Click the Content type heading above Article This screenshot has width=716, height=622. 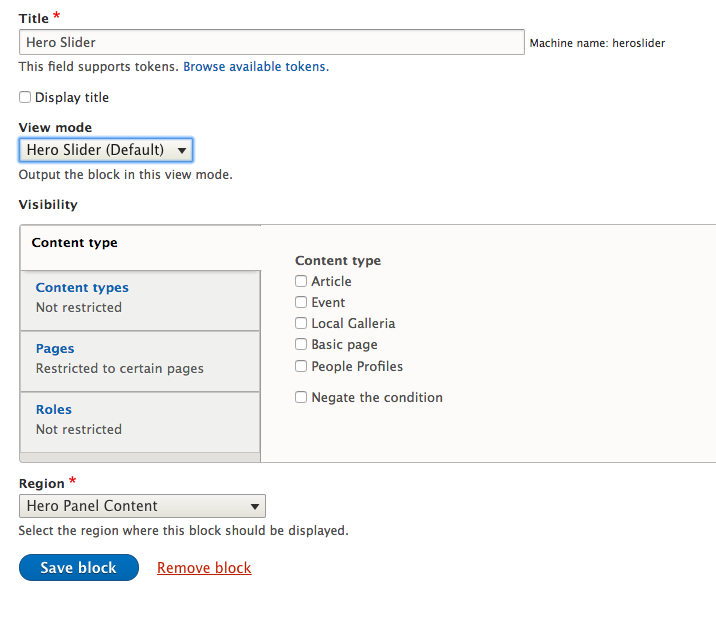coord(337,261)
